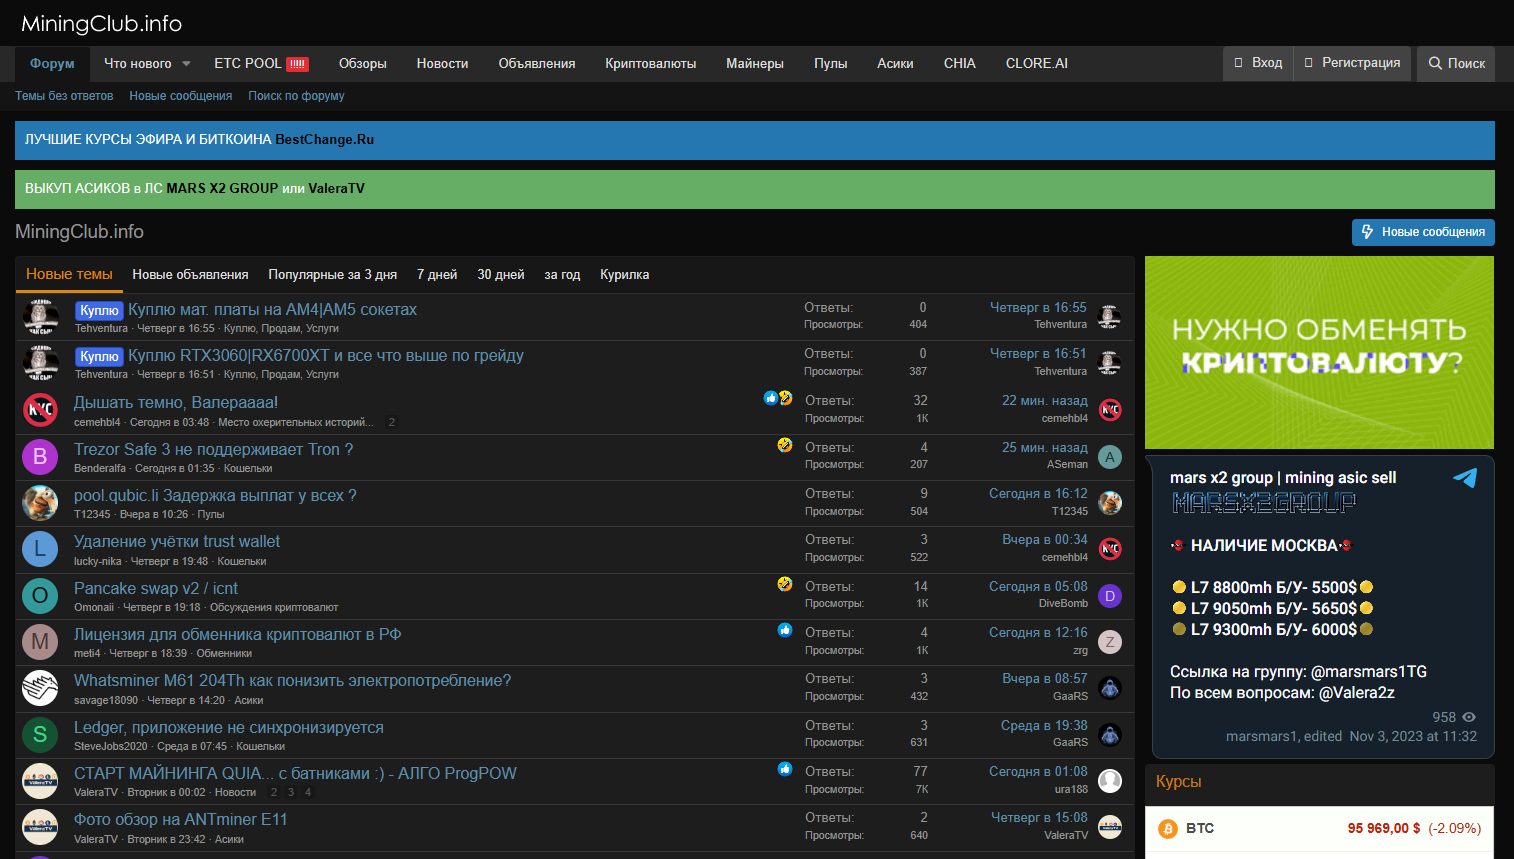Viewport: 1514px width, 859px height.
Task: Click like reaction on Лицензия thread
Action: point(785,630)
